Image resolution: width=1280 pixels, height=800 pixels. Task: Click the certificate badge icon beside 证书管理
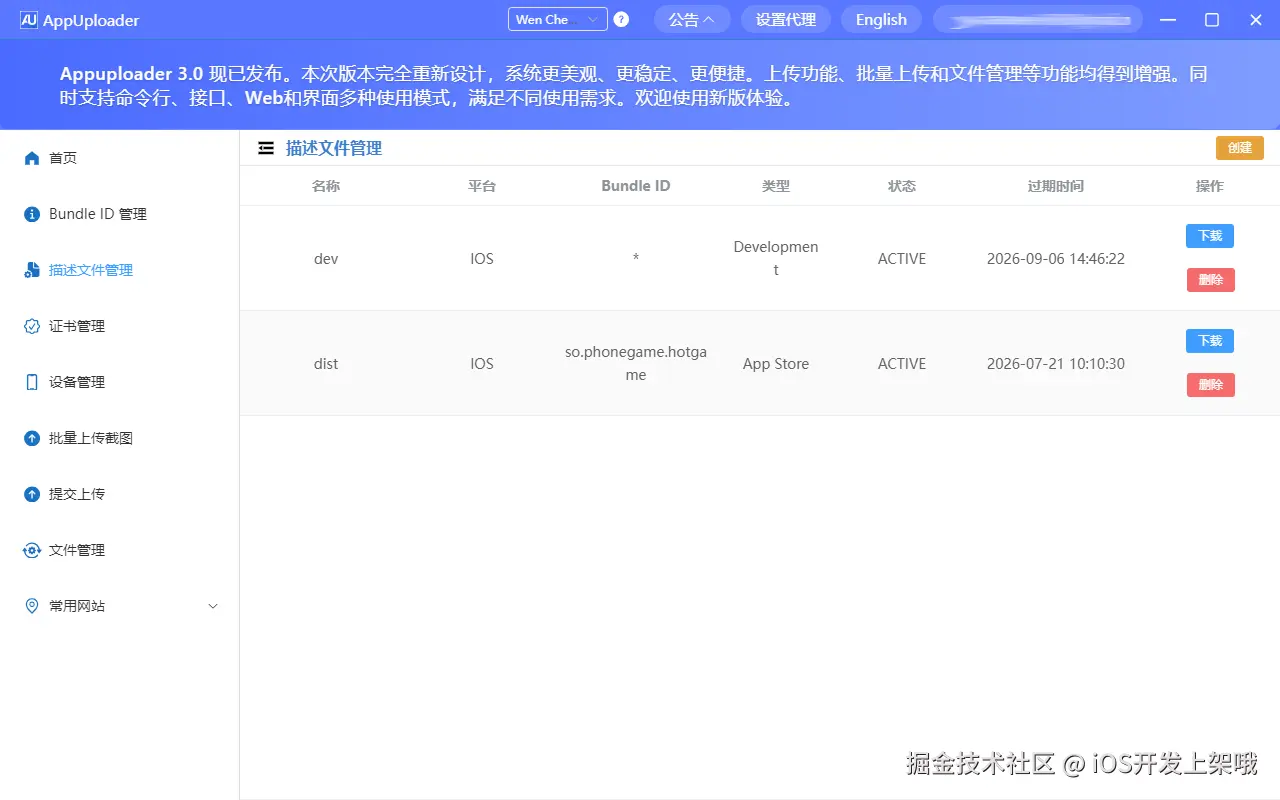pyautogui.click(x=32, y=326)
